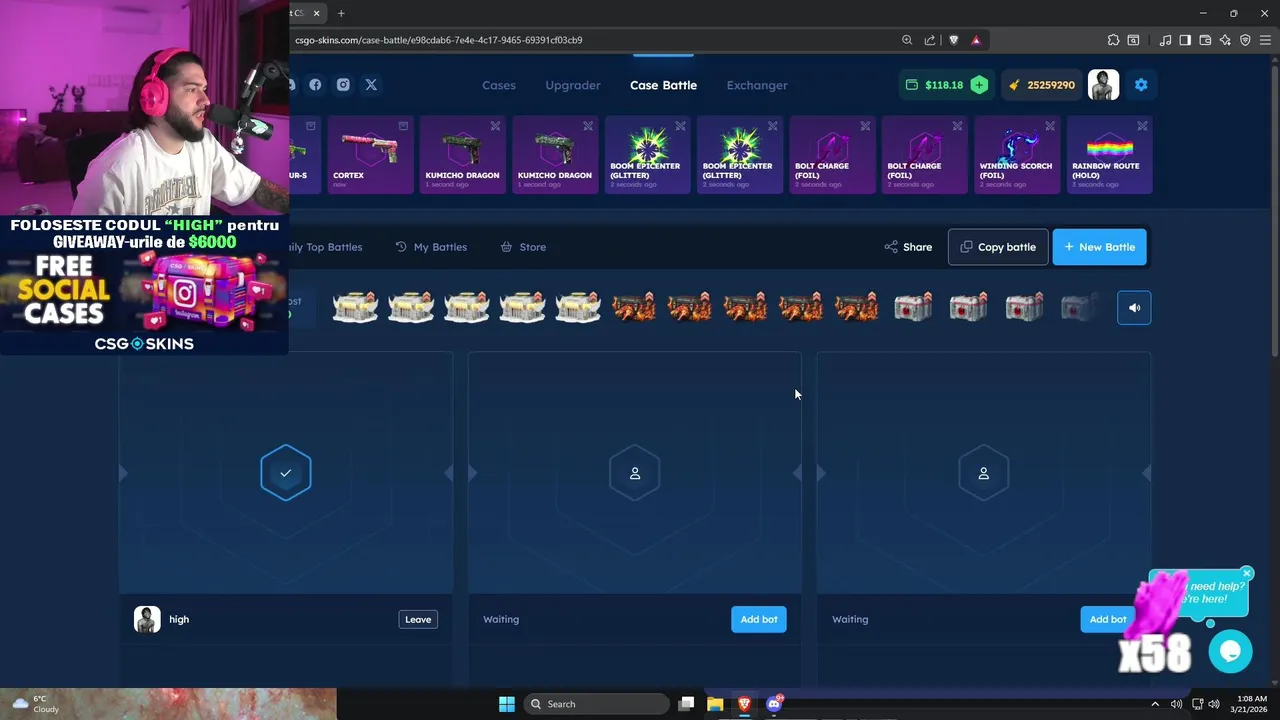Open live chat support bubble
This screenshot has width=1280, height=720.
coord(1230,652)
